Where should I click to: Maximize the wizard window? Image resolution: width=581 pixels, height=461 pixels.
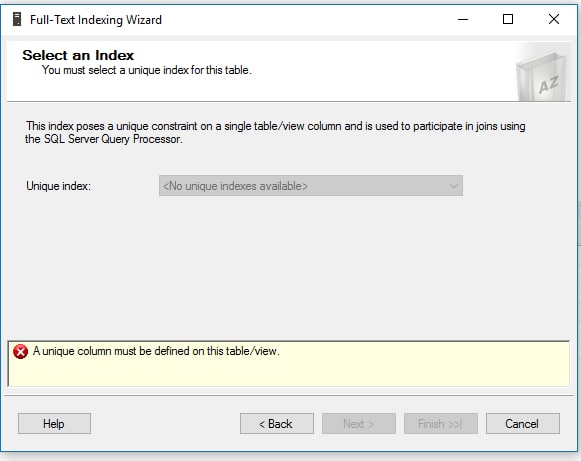pos(508,19)
